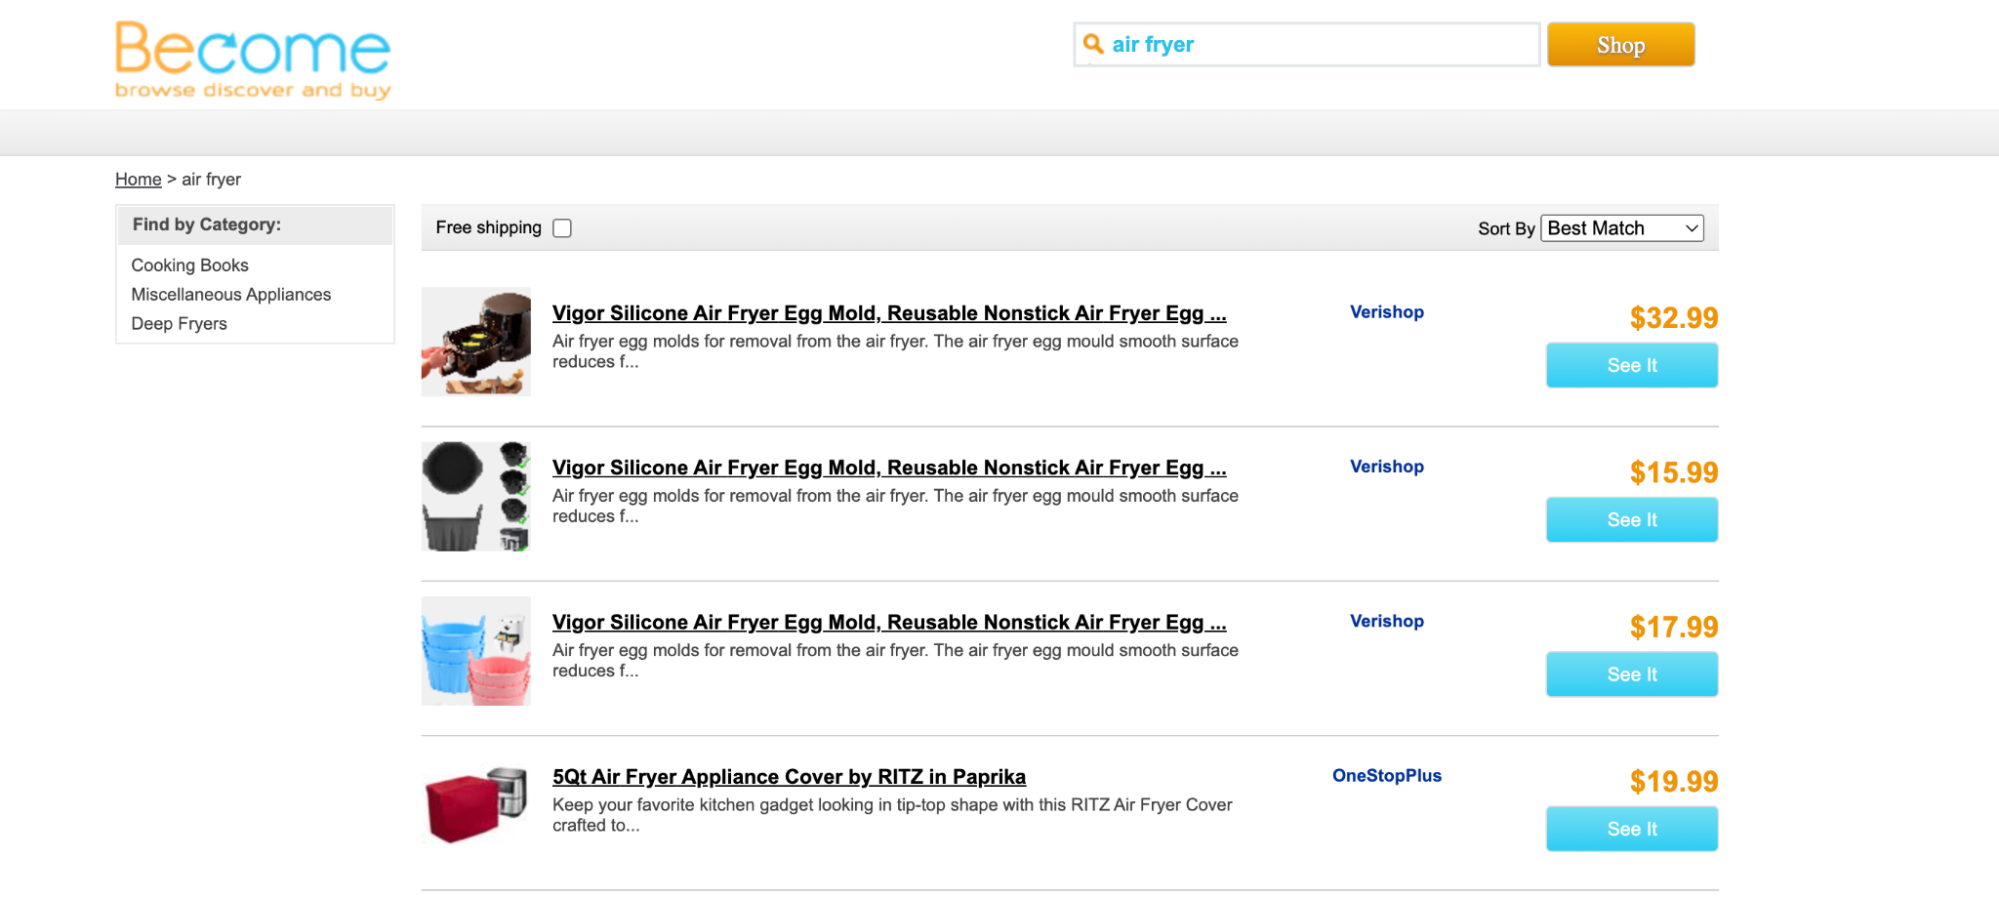
Task: Click the $32.99 price
Action: click(x=1674, y=318)
